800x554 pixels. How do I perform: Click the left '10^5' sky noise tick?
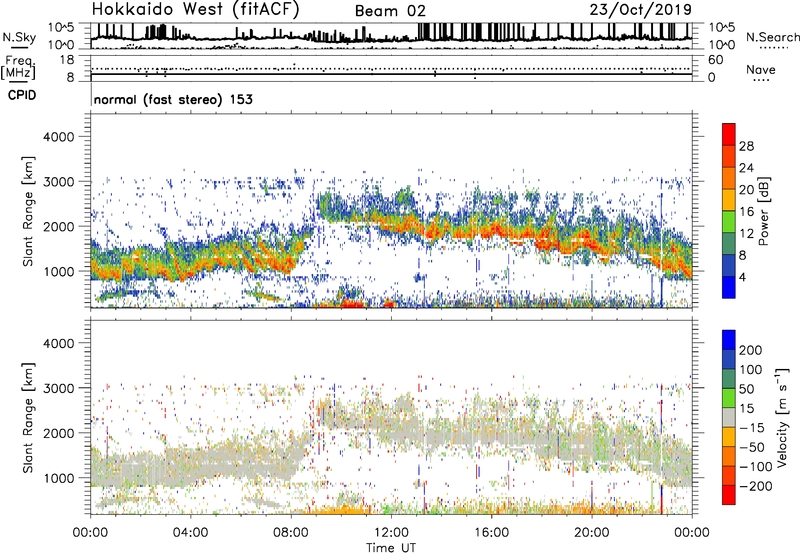61,28
